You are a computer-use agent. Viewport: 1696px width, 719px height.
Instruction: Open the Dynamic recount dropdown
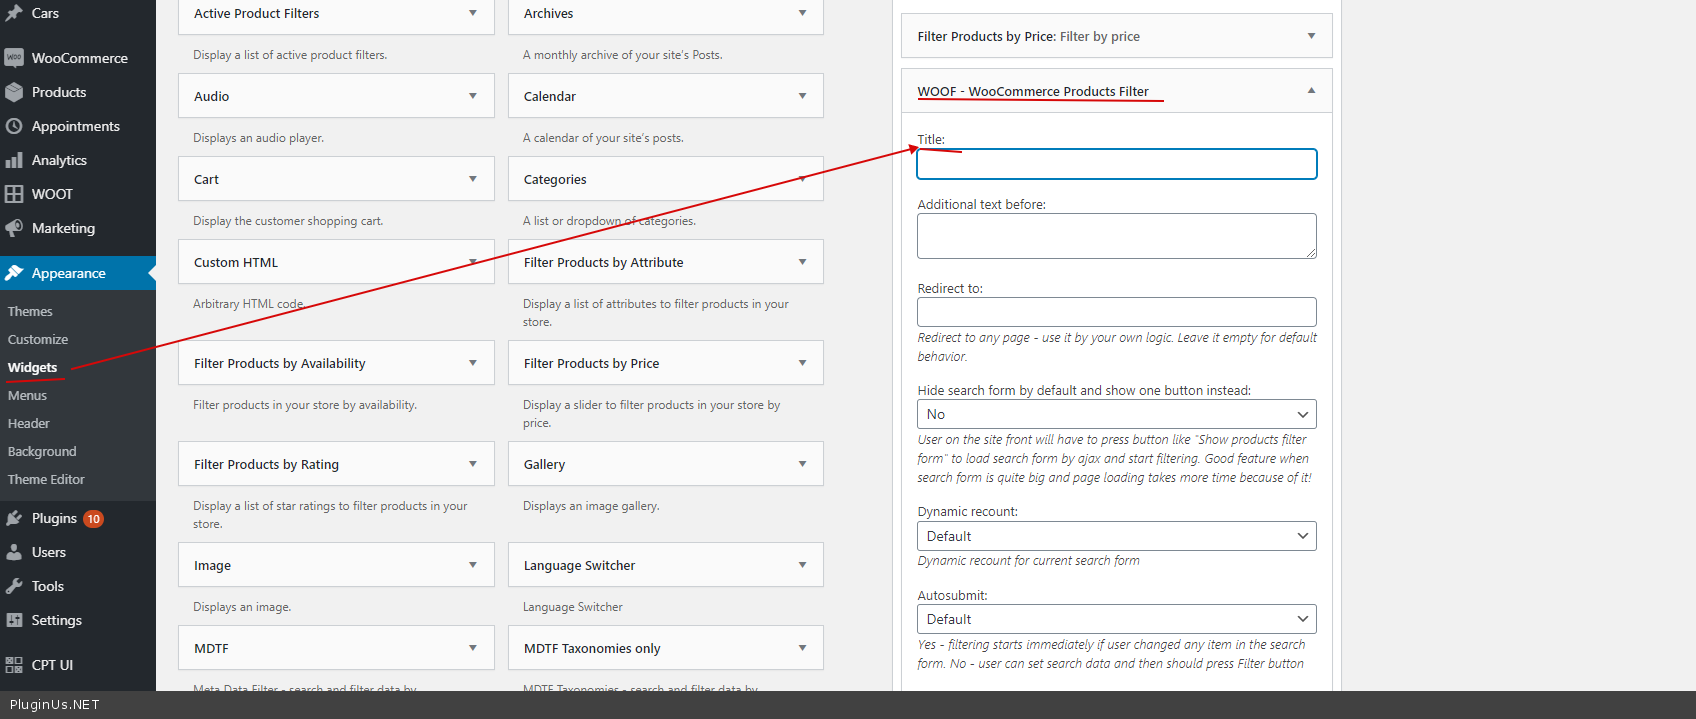pyautogui.click(x=1116, y=536)
